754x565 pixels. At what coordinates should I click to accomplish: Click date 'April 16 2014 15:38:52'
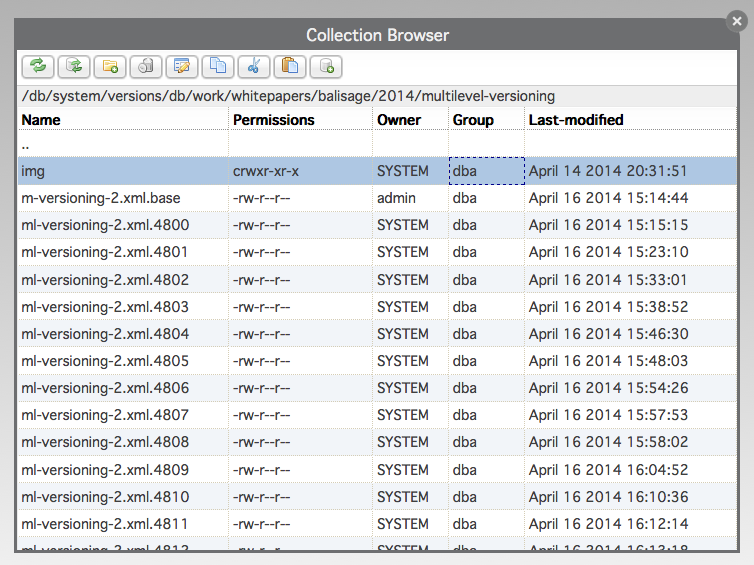coord(608,307)
